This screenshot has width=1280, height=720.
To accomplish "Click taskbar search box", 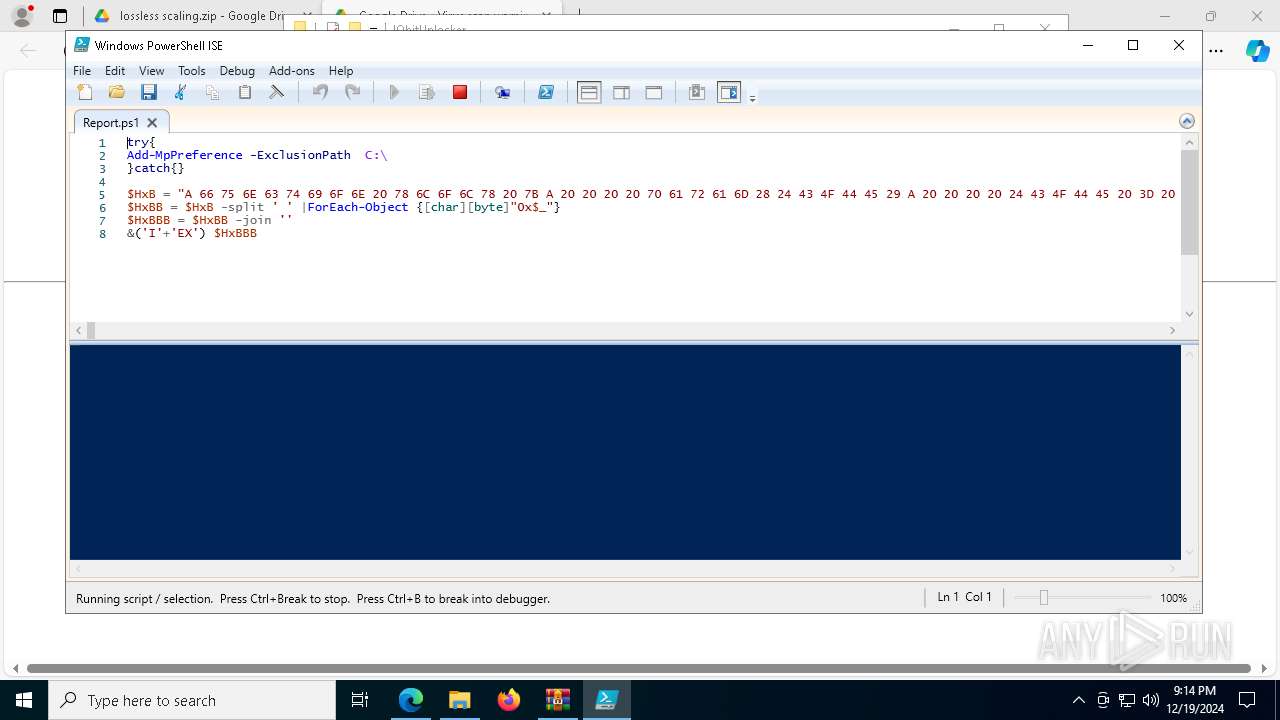I will (192, 700).
